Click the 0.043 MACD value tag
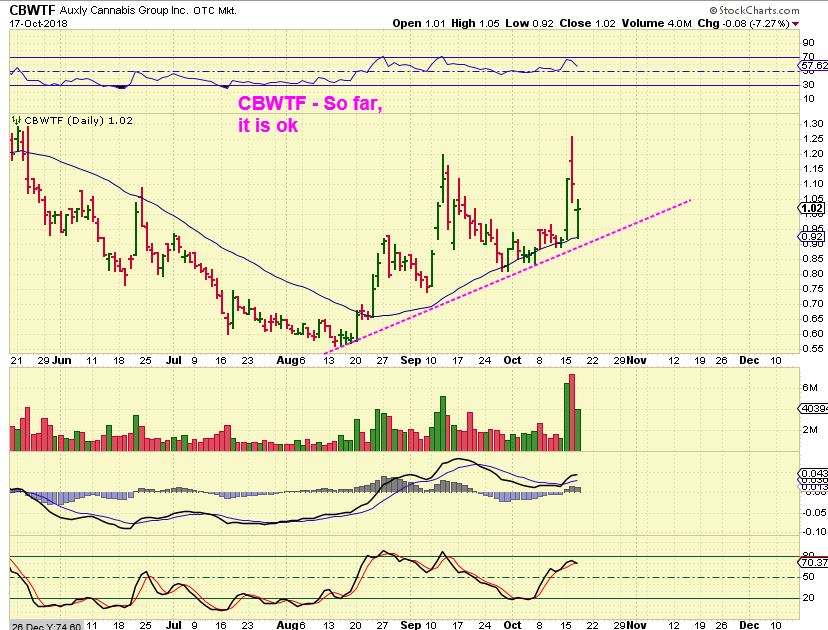 811,473
